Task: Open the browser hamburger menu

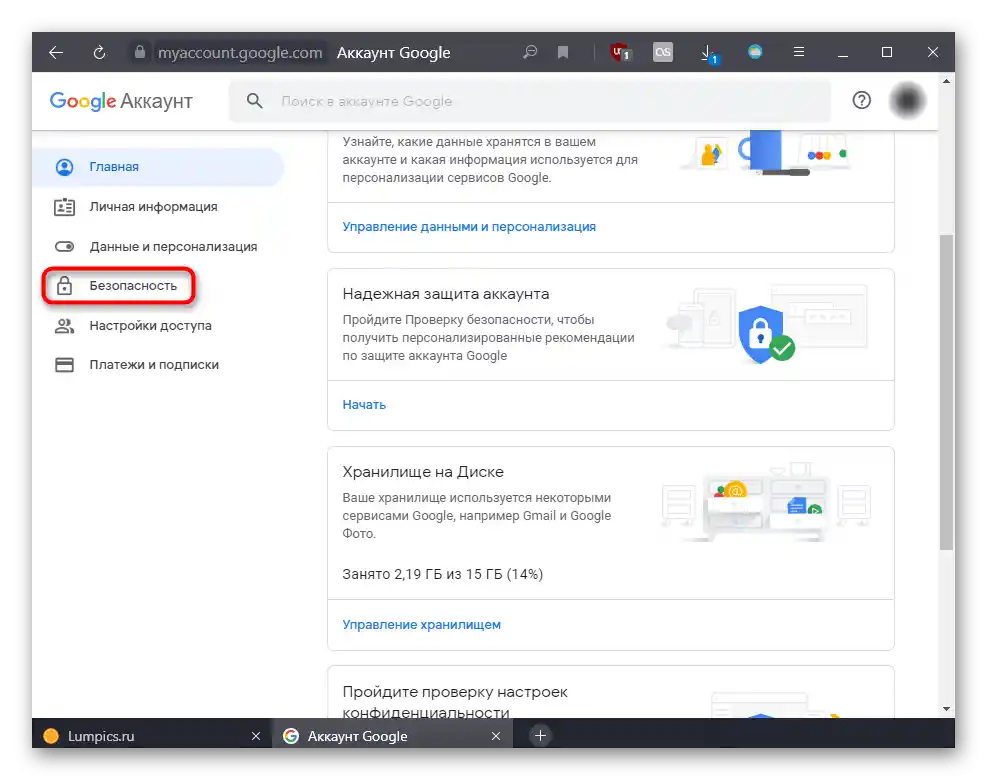Action: point(799,52)
